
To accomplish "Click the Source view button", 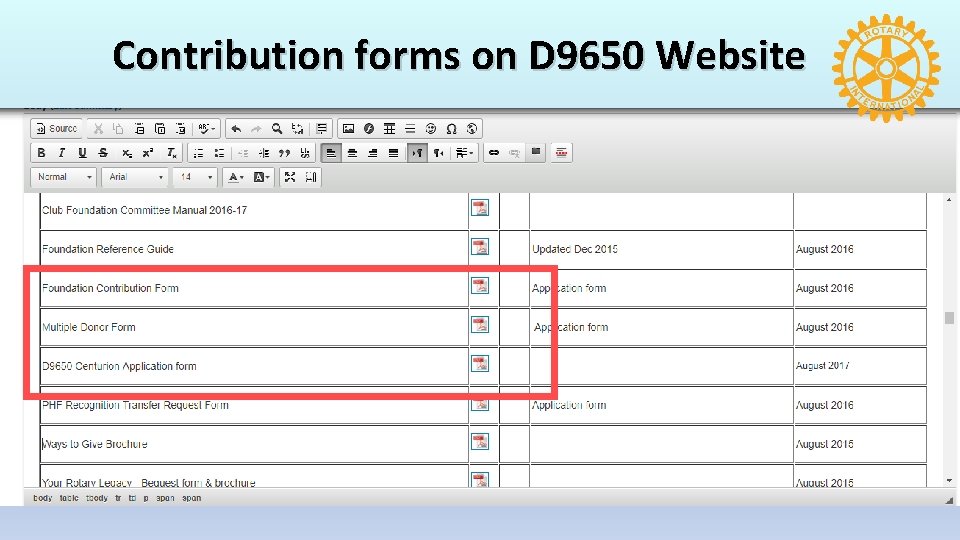I will tap(57, 129).
